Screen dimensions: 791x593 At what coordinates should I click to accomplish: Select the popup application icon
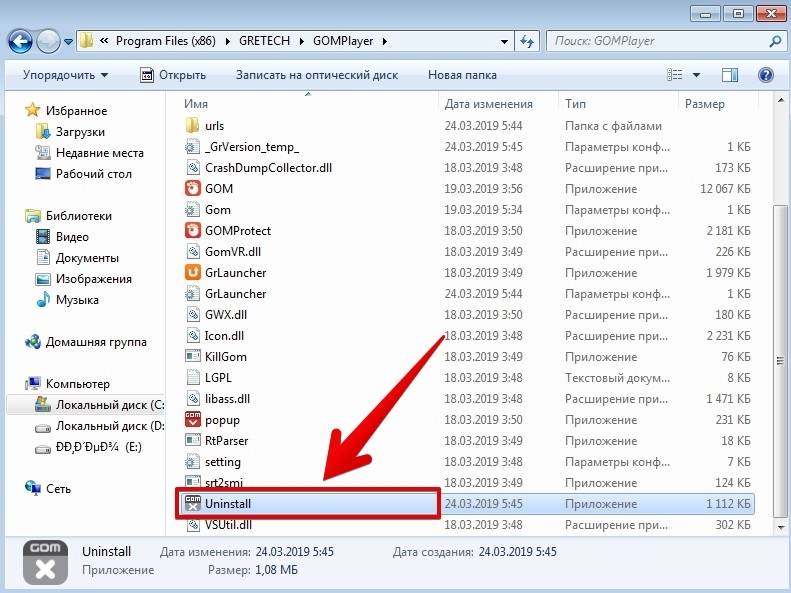[x=192, y=420]
